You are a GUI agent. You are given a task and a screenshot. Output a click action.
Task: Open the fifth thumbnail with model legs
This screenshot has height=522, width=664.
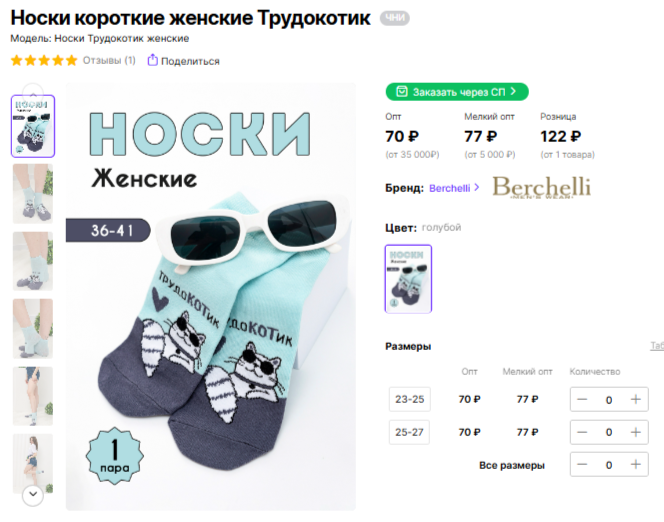coord(33,396)
